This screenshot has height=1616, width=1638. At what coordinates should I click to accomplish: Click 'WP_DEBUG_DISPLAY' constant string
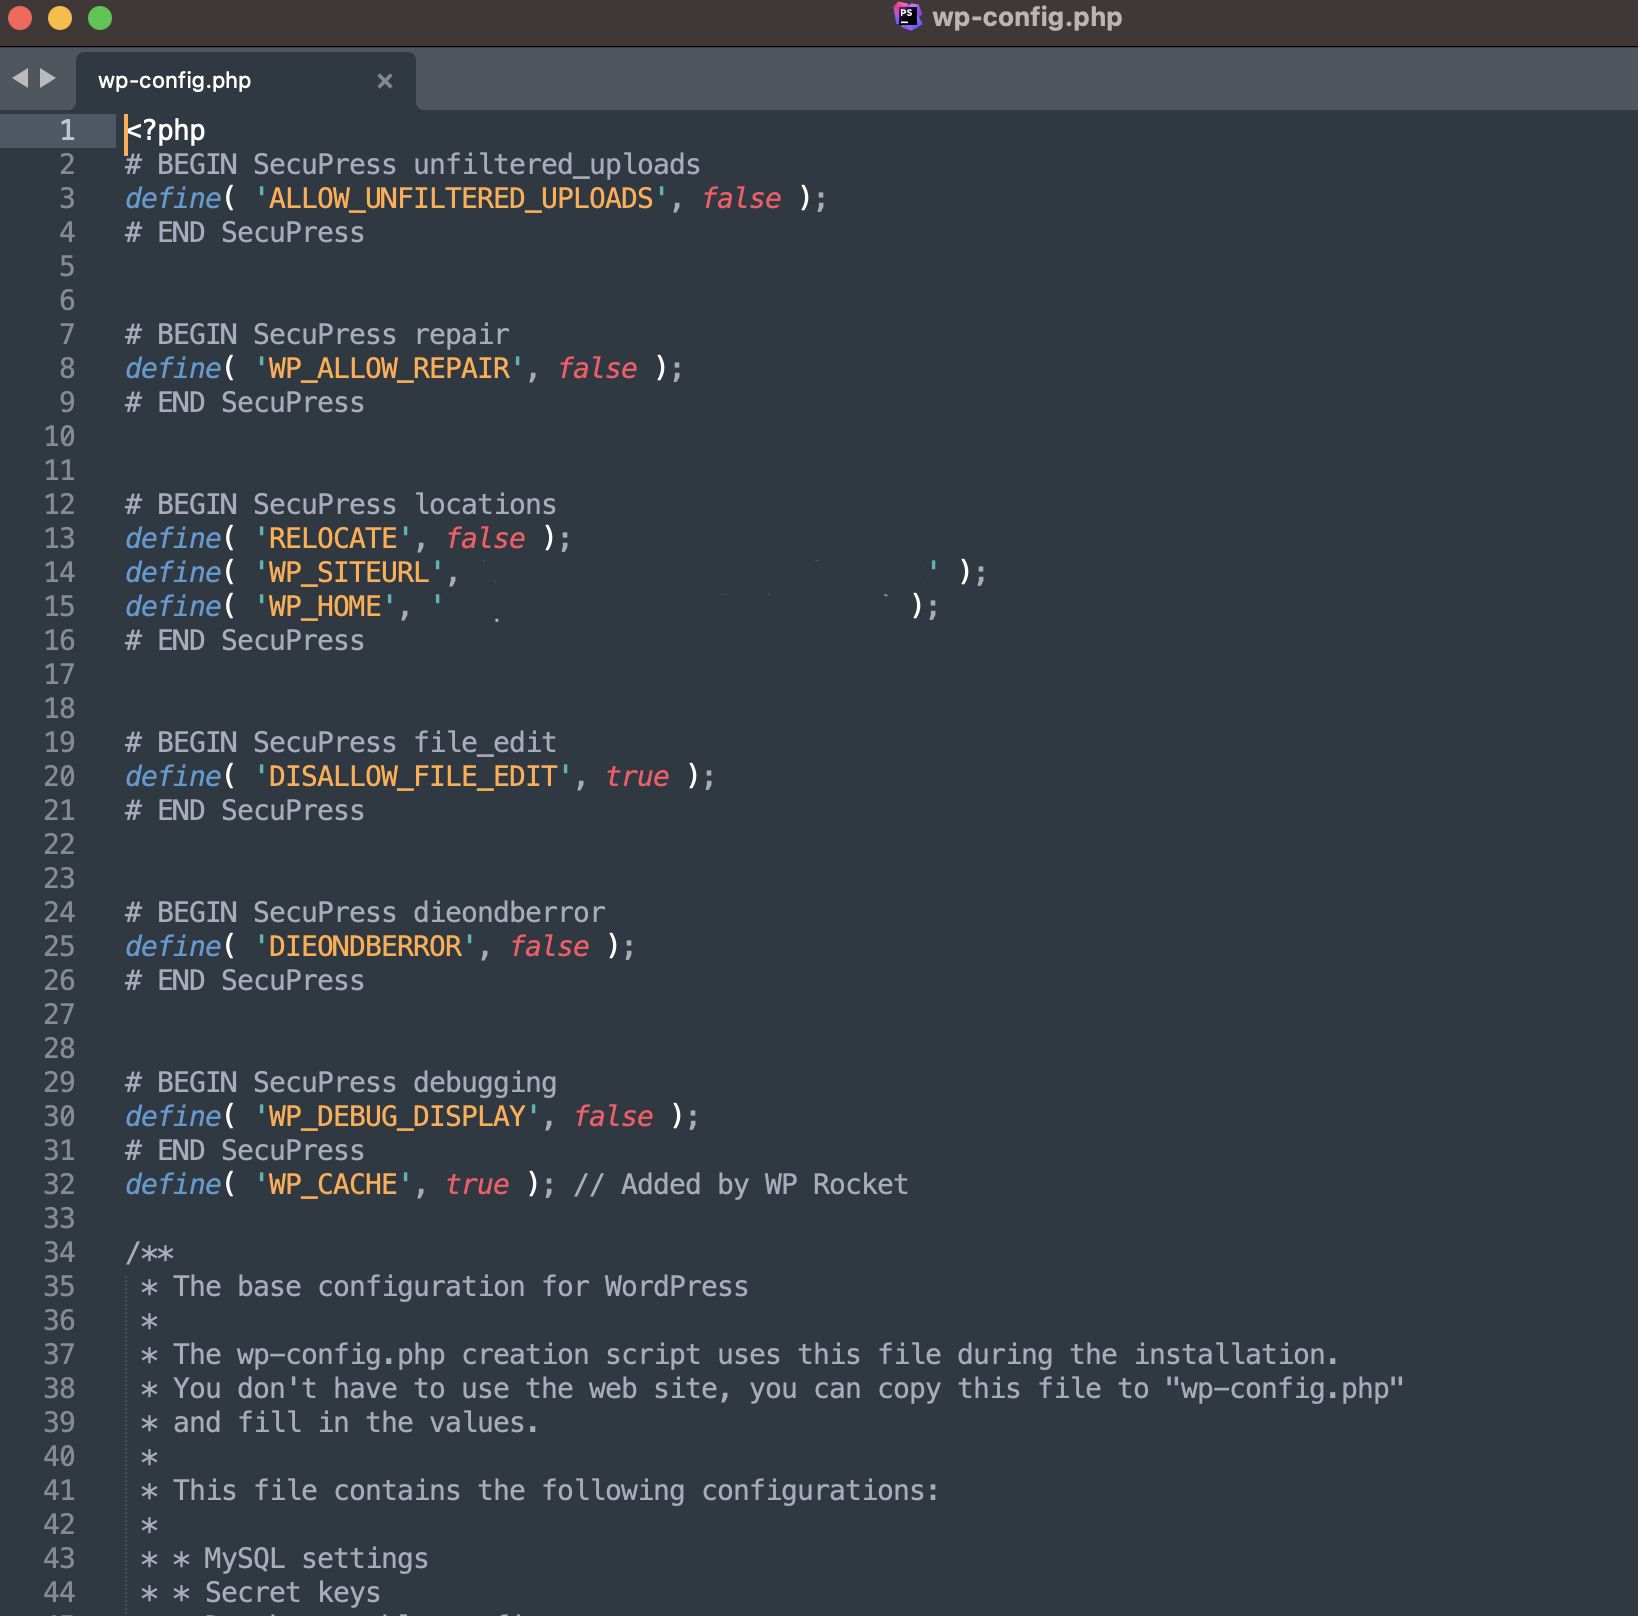pyautogui.click(x=397, y=1117)
